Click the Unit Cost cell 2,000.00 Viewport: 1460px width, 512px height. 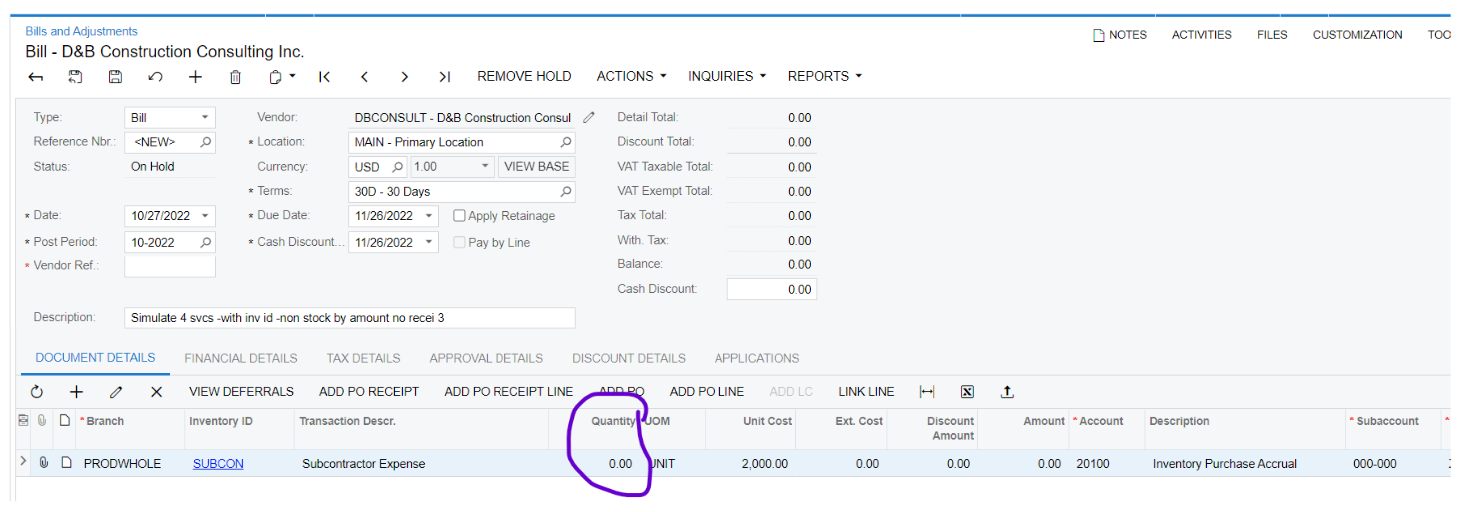(750, 464)
